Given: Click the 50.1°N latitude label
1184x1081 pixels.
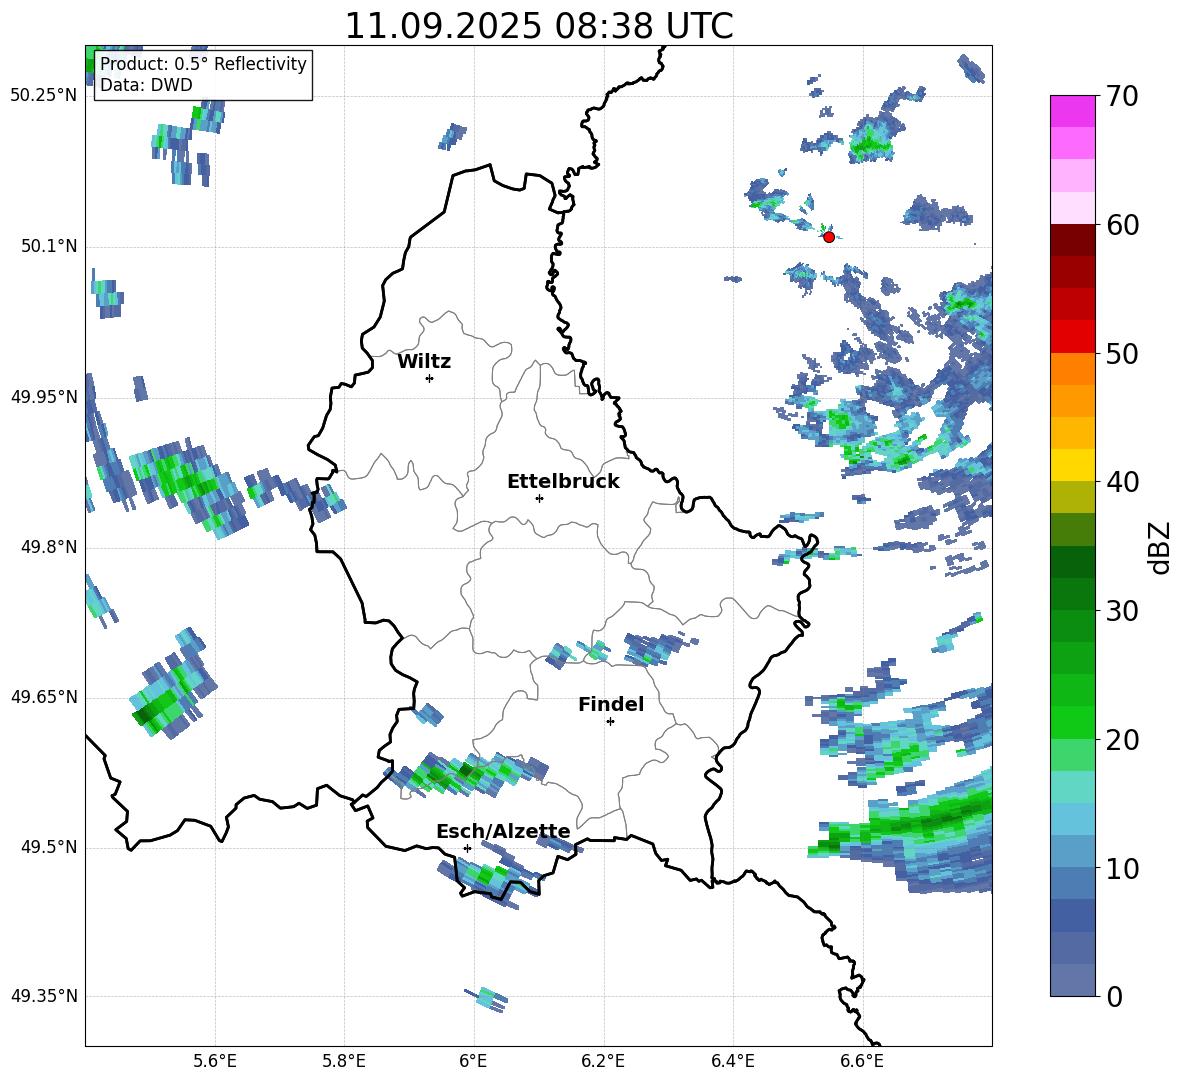Looking at the screenshot, I should [49, 246].
